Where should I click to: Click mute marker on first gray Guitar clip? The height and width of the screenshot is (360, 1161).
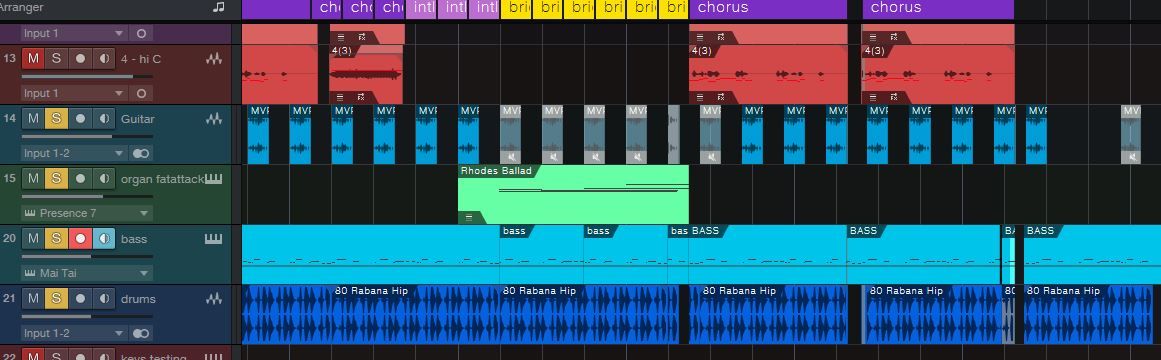[x=512, y=157]
